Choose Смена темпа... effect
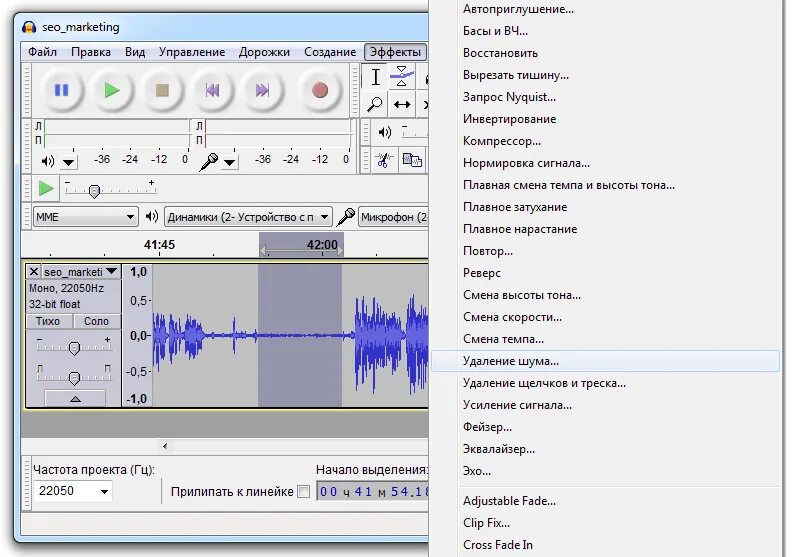 point(605,339)
